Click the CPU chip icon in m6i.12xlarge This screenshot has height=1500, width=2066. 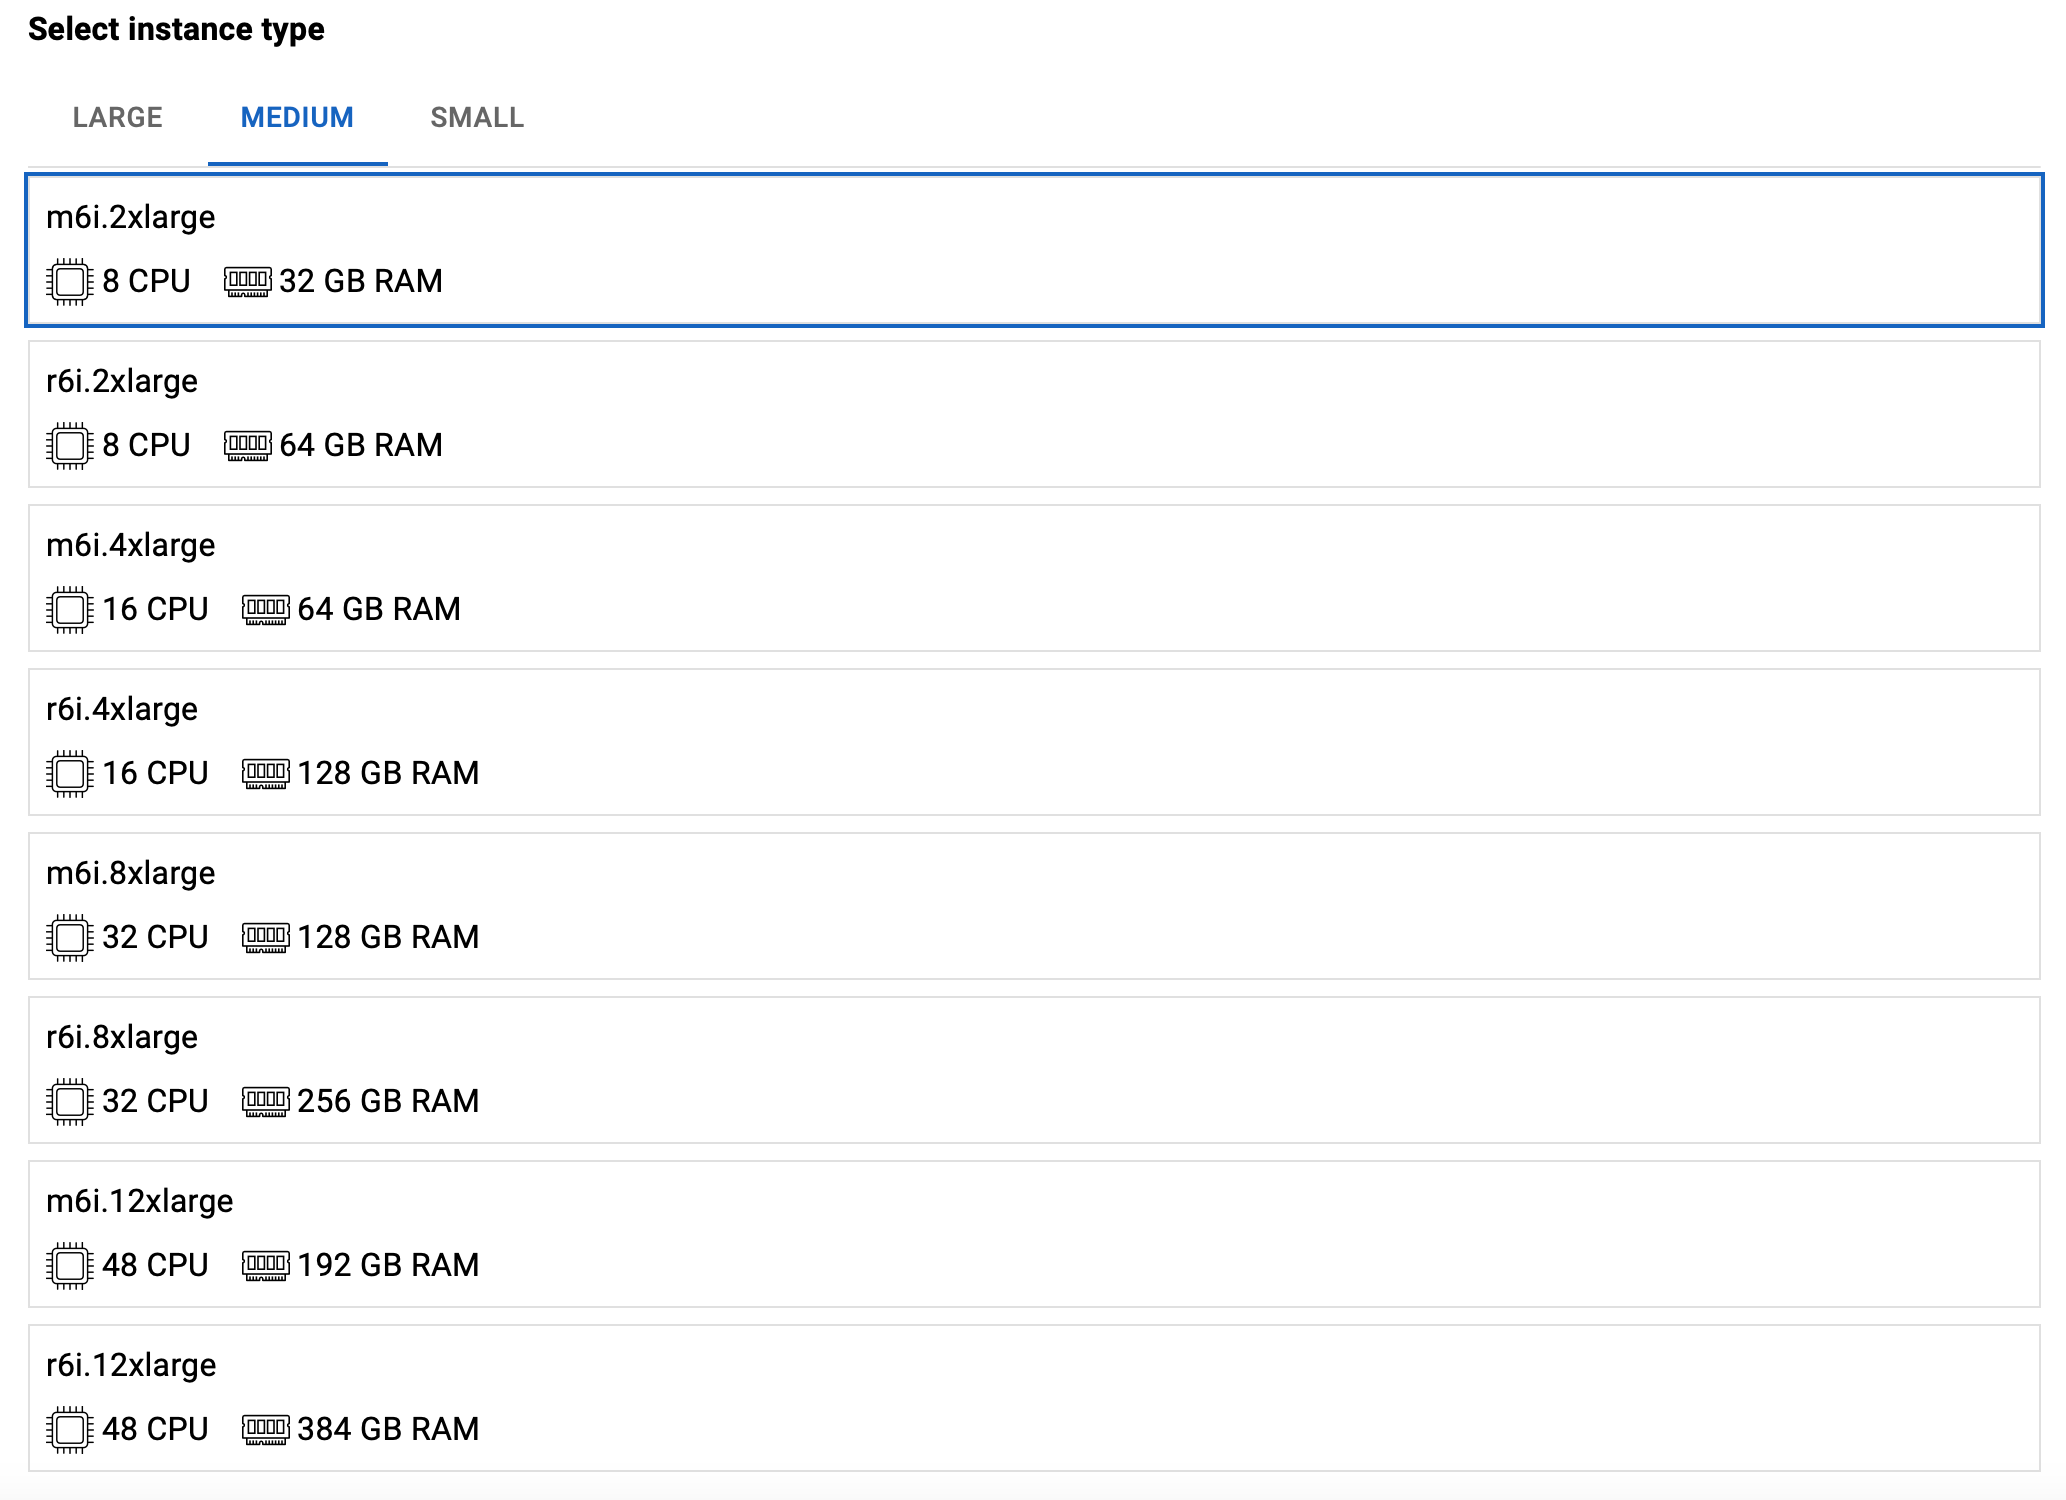click(70, 1266)
